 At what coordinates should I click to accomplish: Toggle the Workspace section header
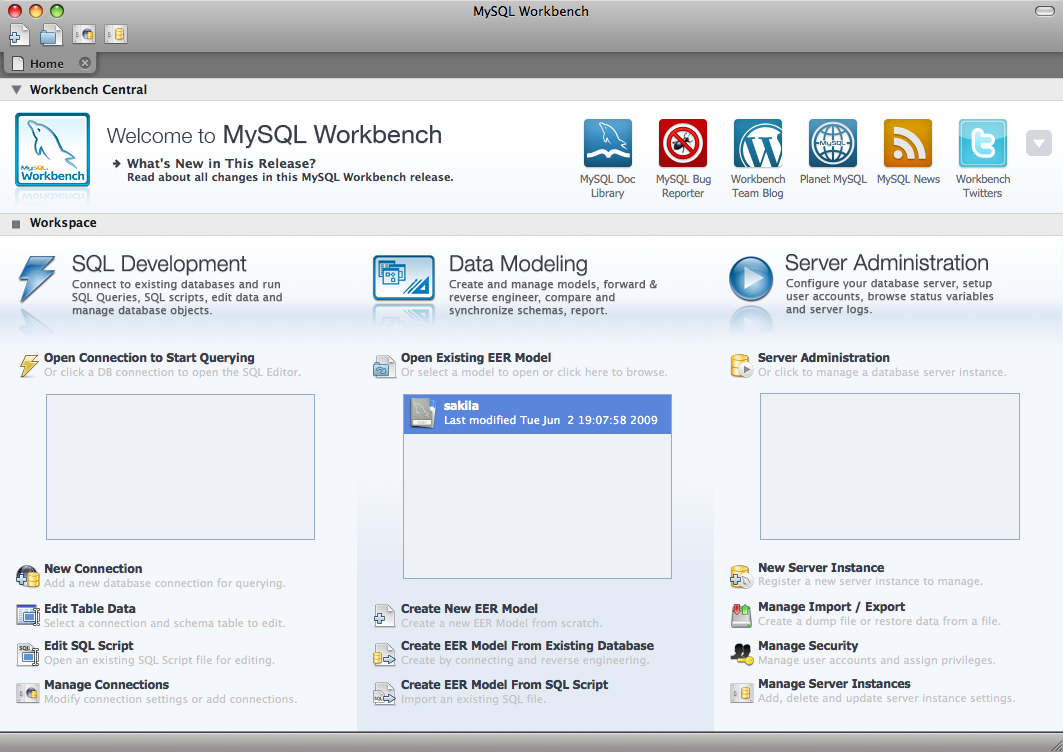click(x=16, y=224)
